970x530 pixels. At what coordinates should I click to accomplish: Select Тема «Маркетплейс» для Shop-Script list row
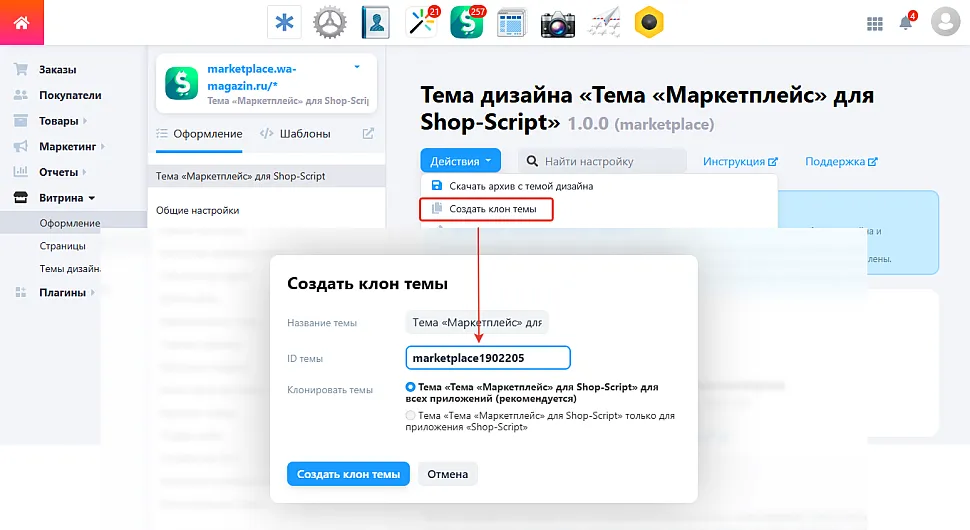click(x=267, y=176)
